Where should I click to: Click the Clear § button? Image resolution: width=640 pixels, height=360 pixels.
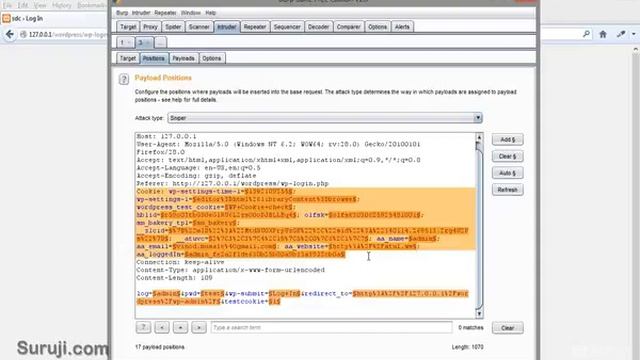(507, 156)
